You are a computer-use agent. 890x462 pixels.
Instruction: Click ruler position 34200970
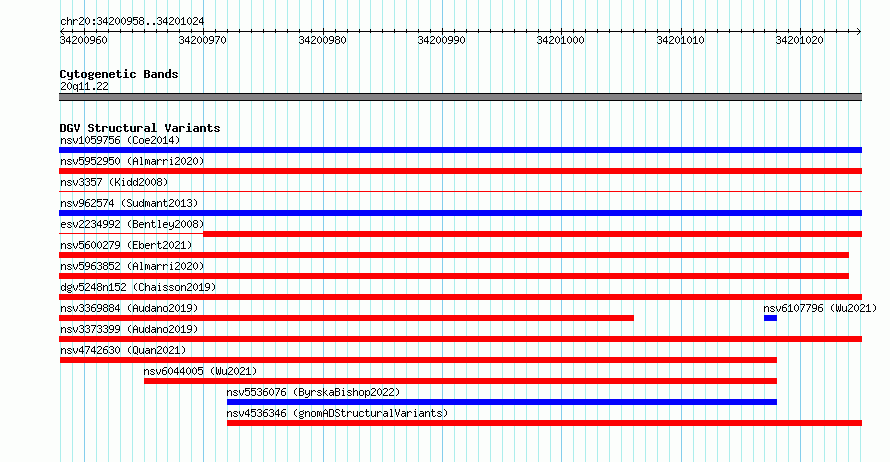tap(203, 40)
